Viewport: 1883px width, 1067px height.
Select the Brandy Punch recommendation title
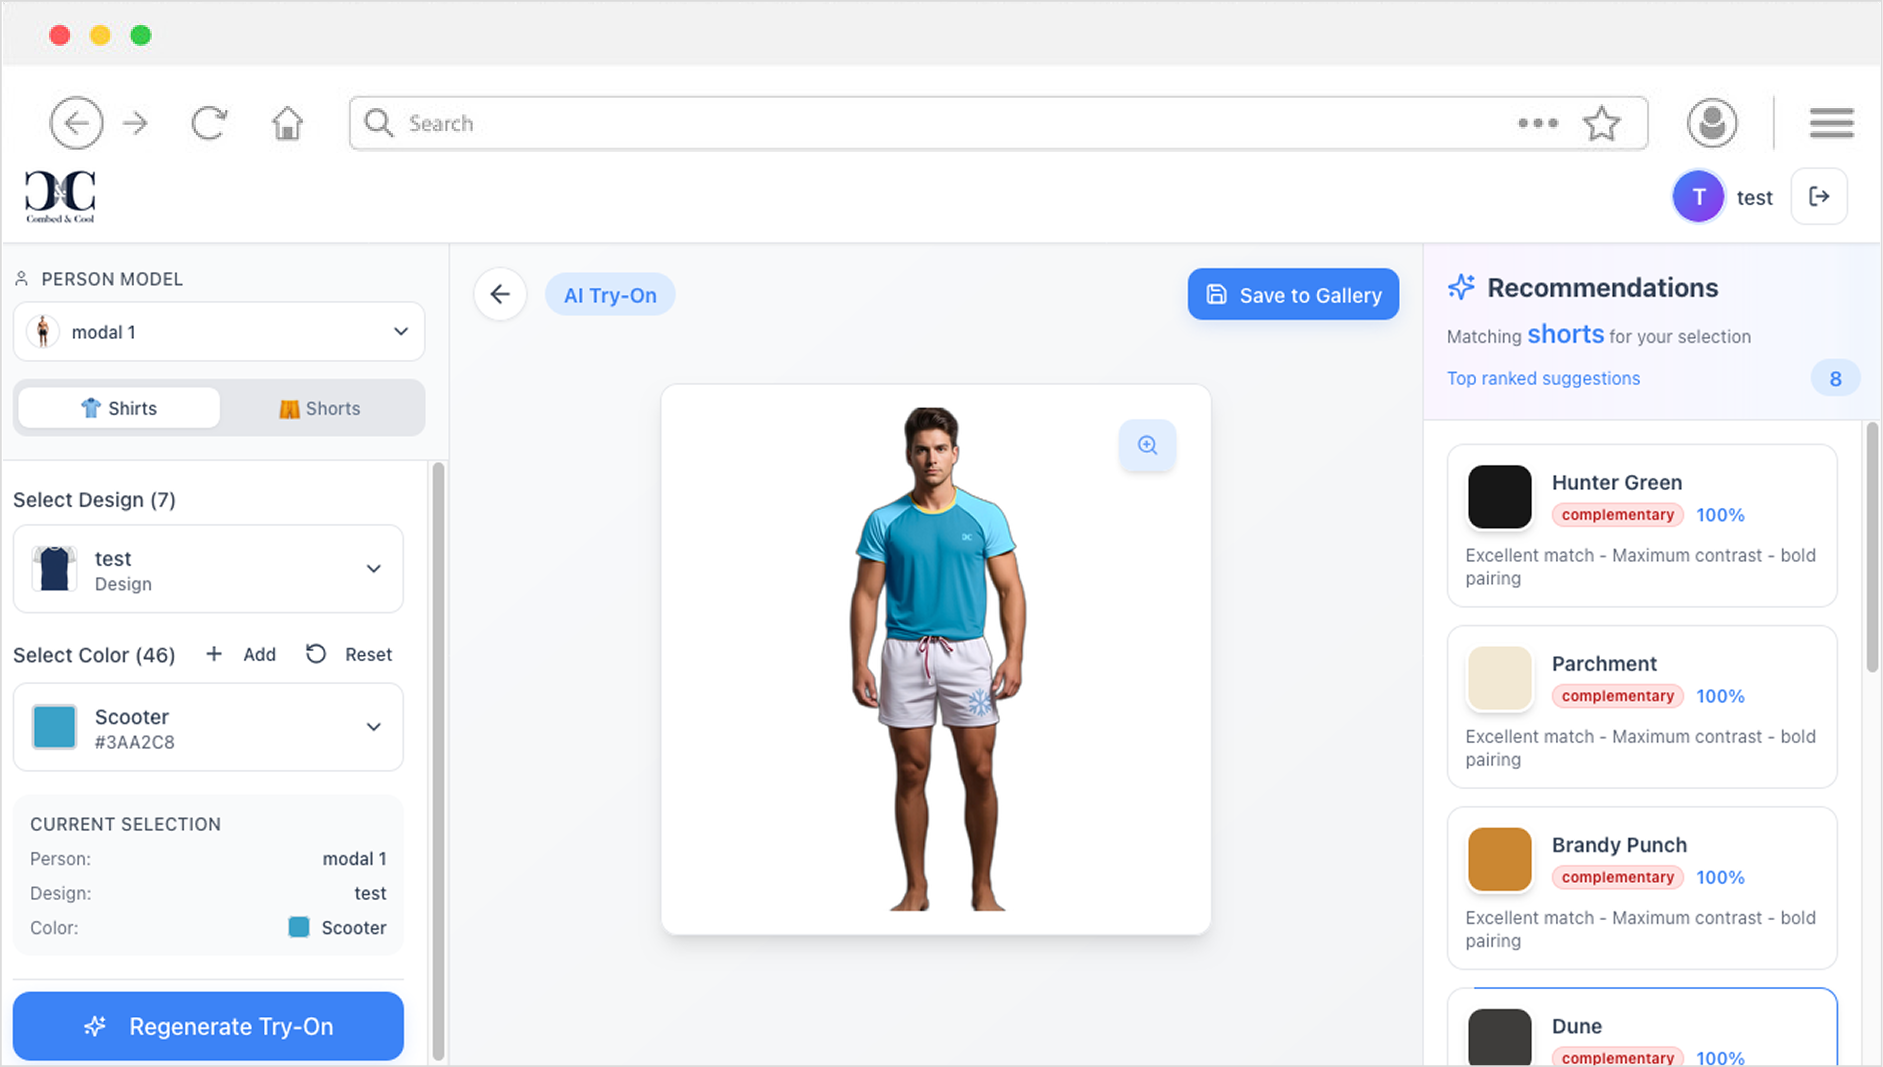click(x=1619, y=844)
